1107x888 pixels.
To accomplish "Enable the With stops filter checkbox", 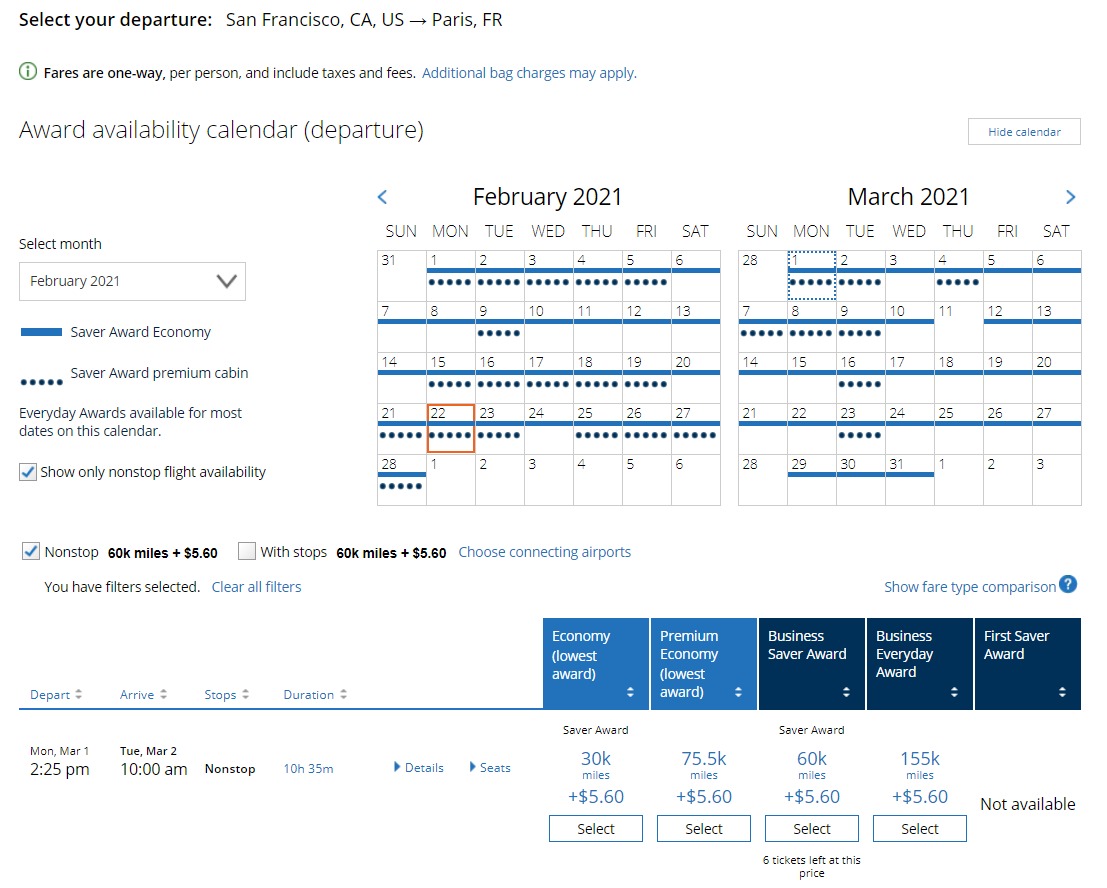I will pyautogui.click(x=246, y=551).
